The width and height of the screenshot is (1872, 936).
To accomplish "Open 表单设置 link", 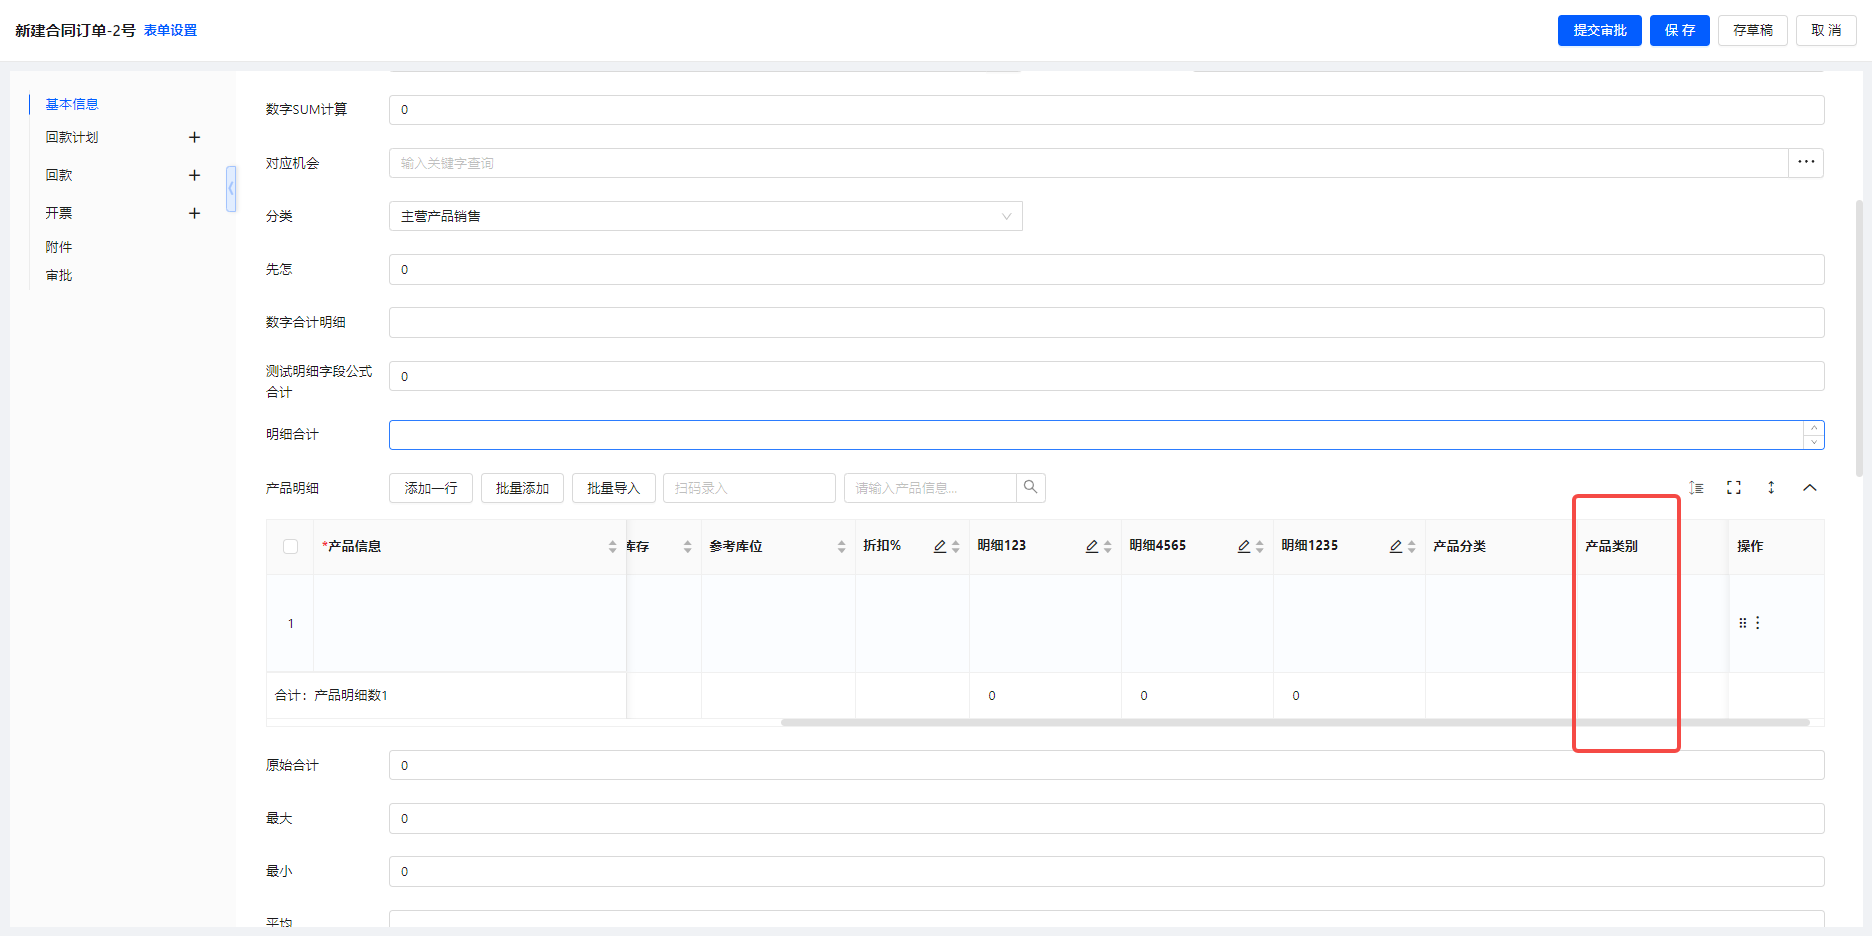I will point(170,30).
